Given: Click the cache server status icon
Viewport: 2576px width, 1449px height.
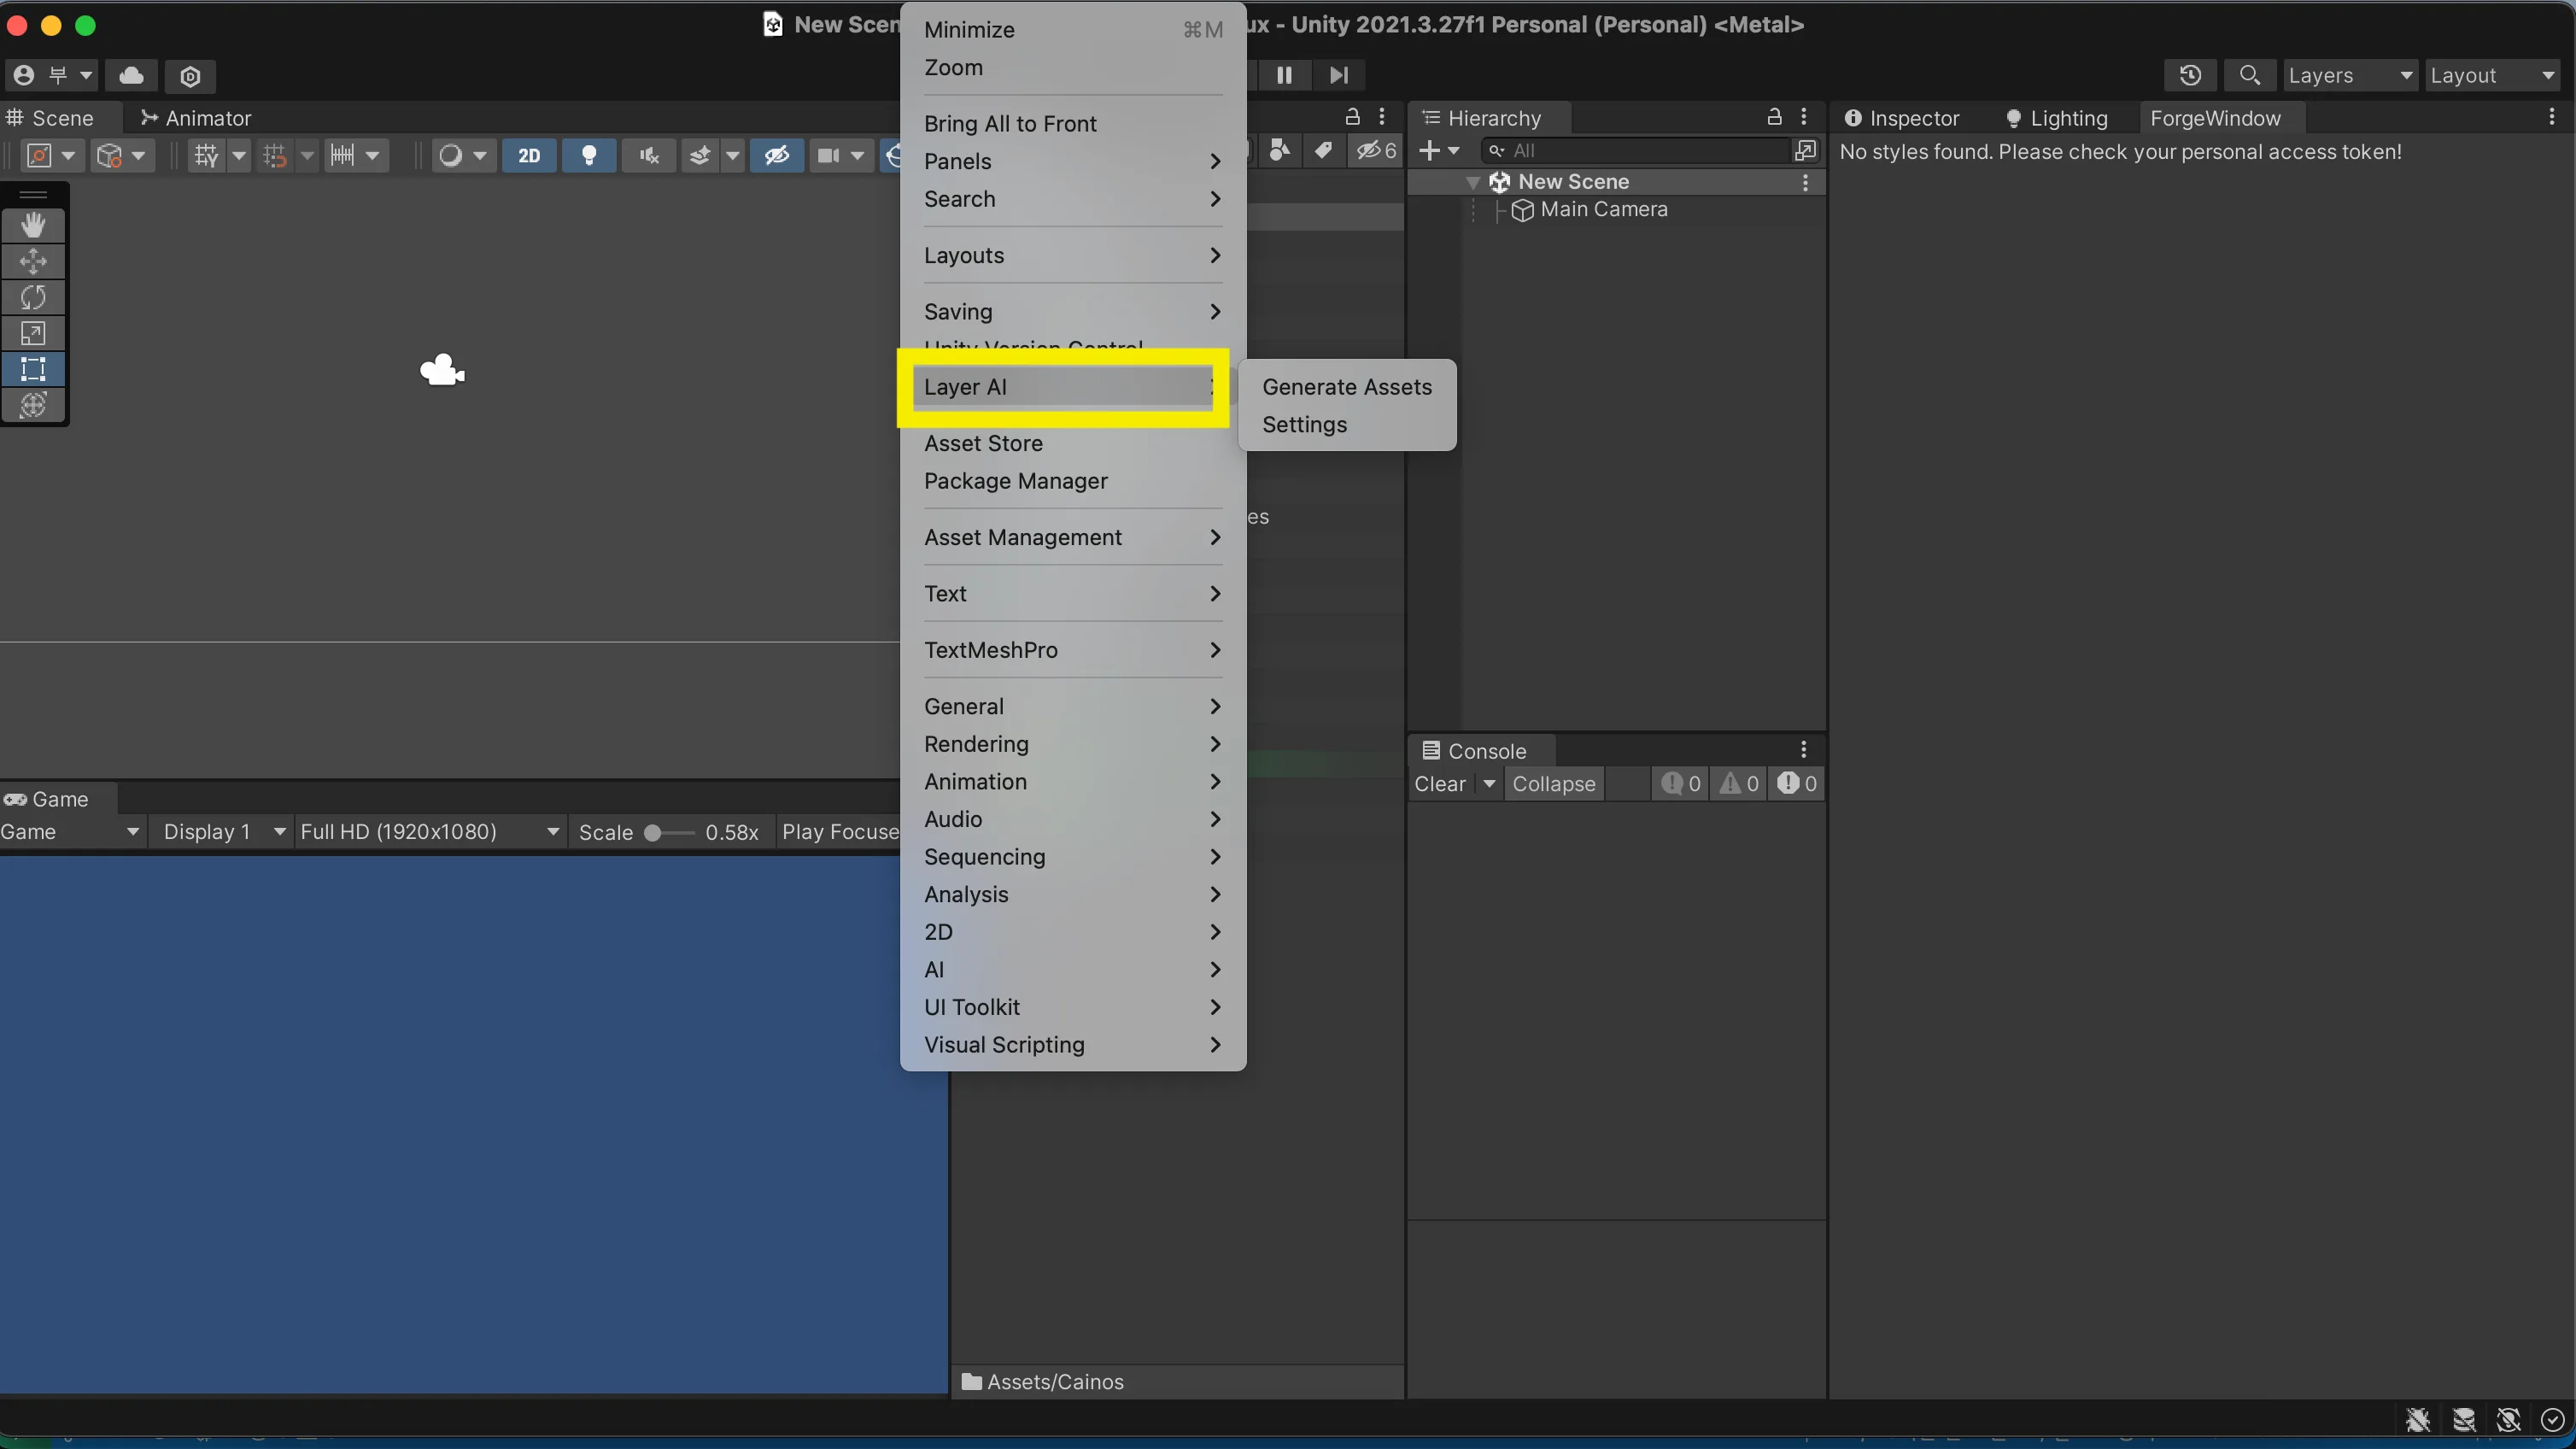Looking at the screenshot, I should pyautogui.click(x=2464, y=1419).
